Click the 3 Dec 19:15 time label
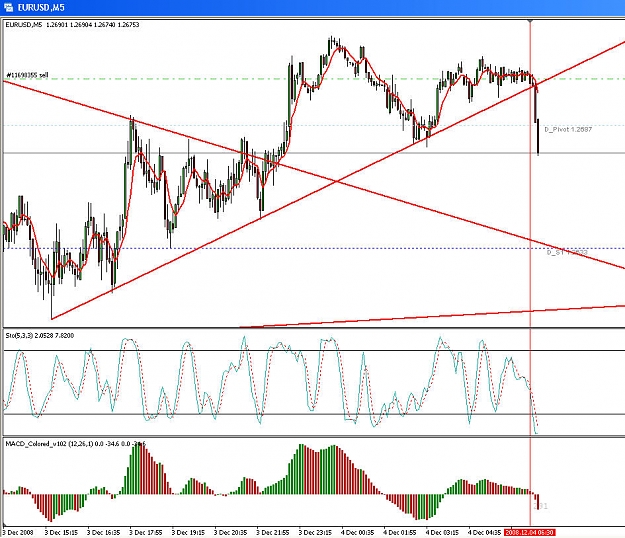 click(x=188, y=532)
